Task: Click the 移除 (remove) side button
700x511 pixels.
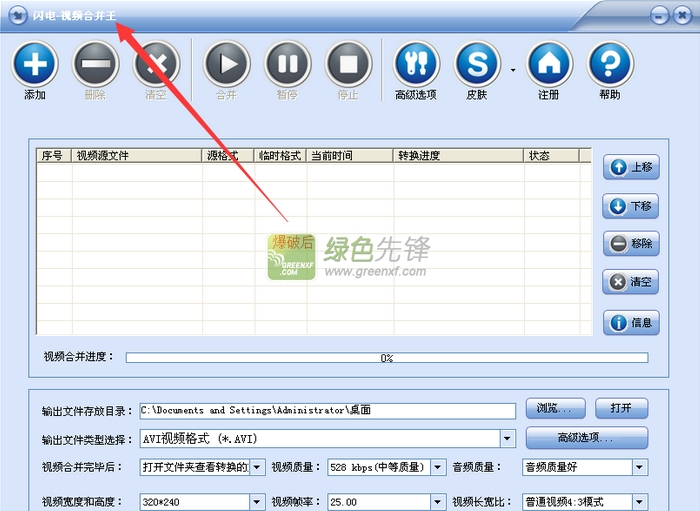Action: click(x=631, y=244)
